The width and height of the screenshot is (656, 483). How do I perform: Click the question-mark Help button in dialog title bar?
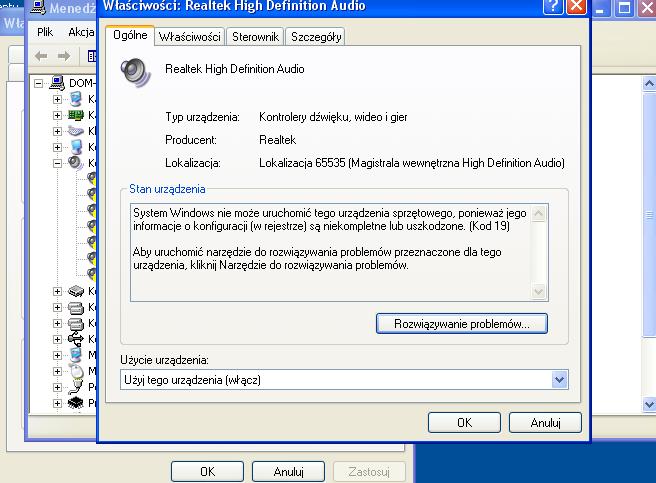coord(553,7)
